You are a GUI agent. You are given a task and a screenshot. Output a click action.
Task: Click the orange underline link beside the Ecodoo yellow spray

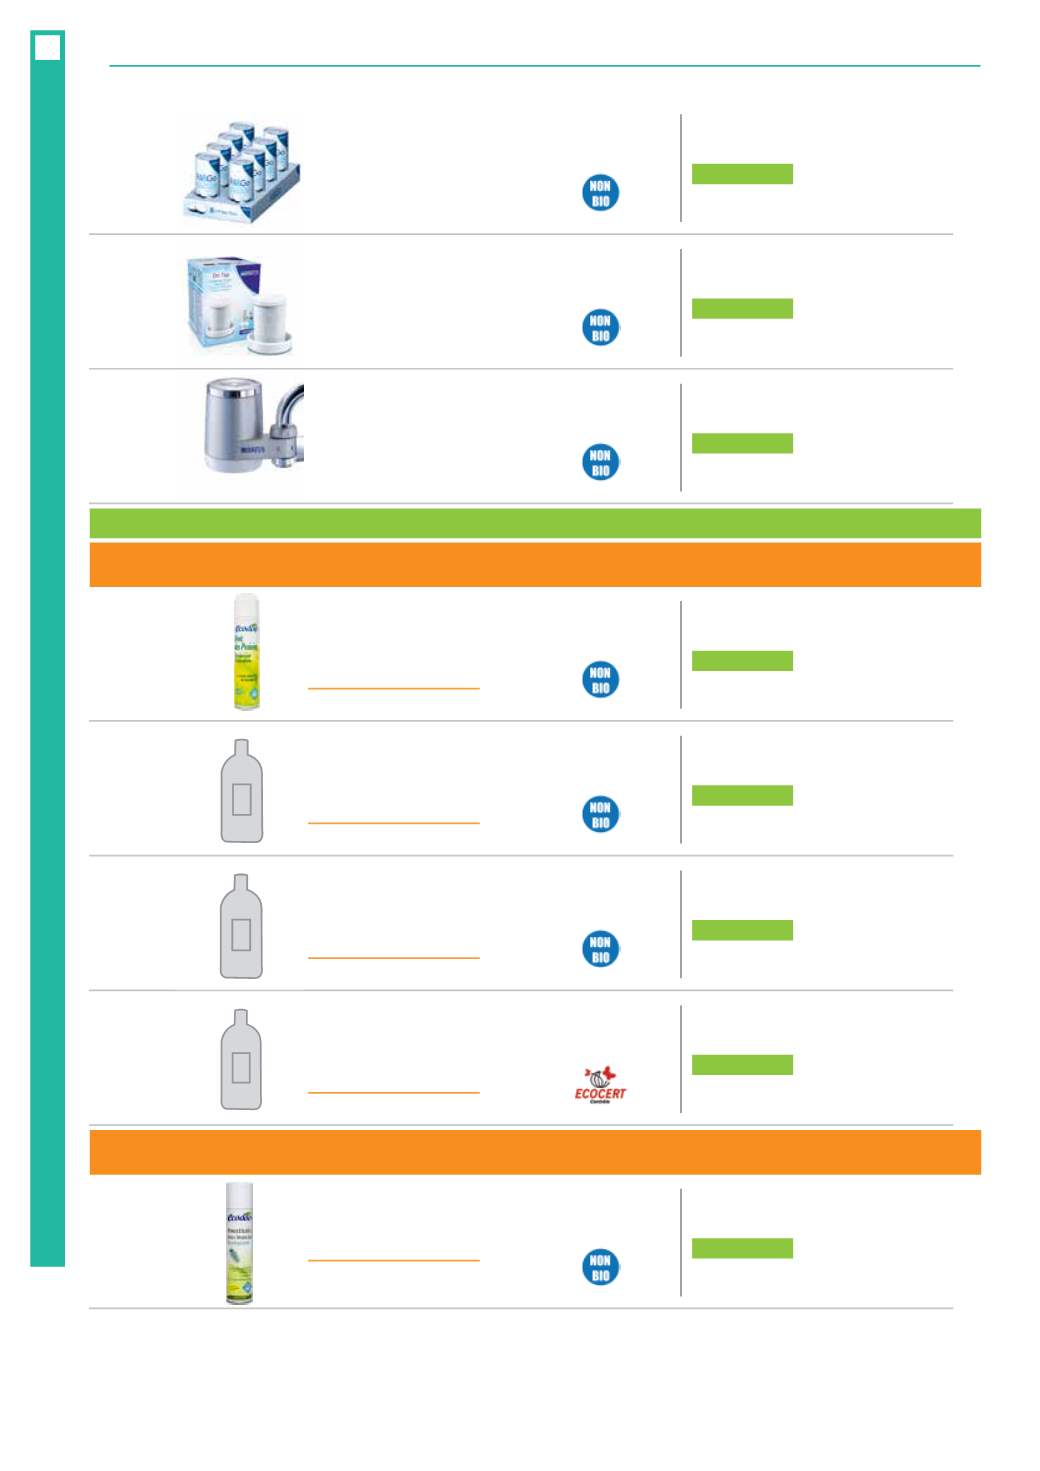(394, 688)
